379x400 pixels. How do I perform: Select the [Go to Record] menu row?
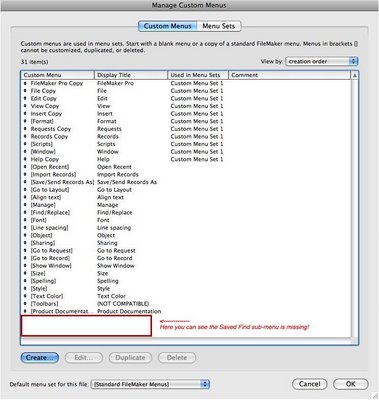186,258
